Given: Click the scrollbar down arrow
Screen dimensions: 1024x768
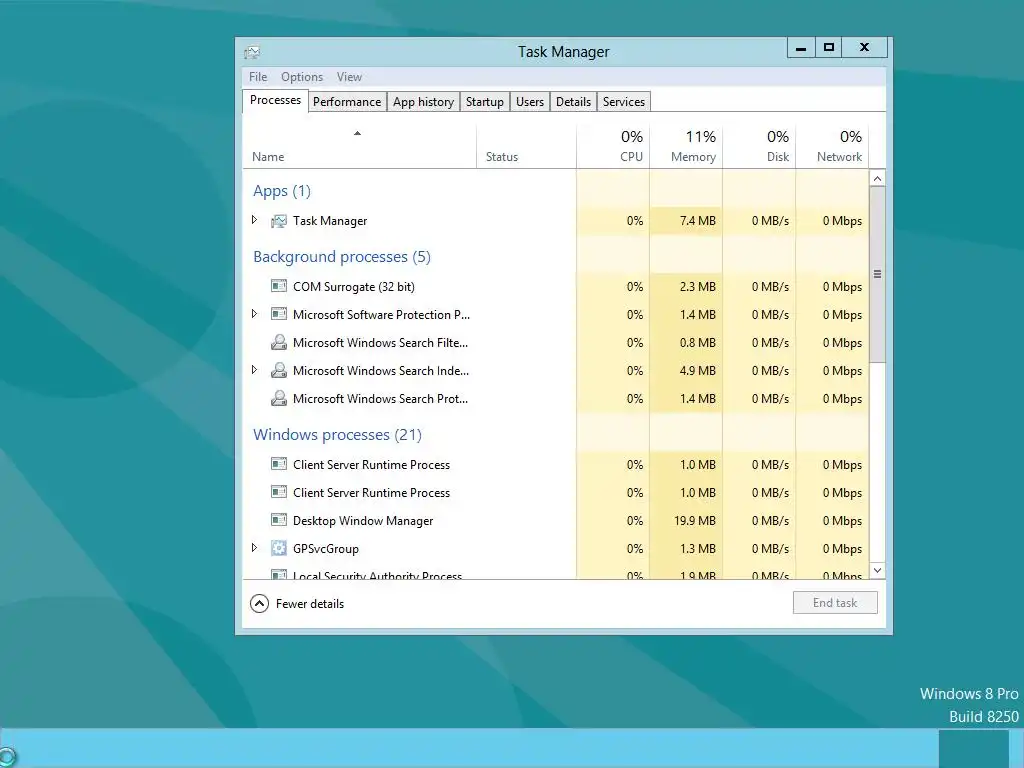Looking at the screenshot, I should (x=878, y=570).
